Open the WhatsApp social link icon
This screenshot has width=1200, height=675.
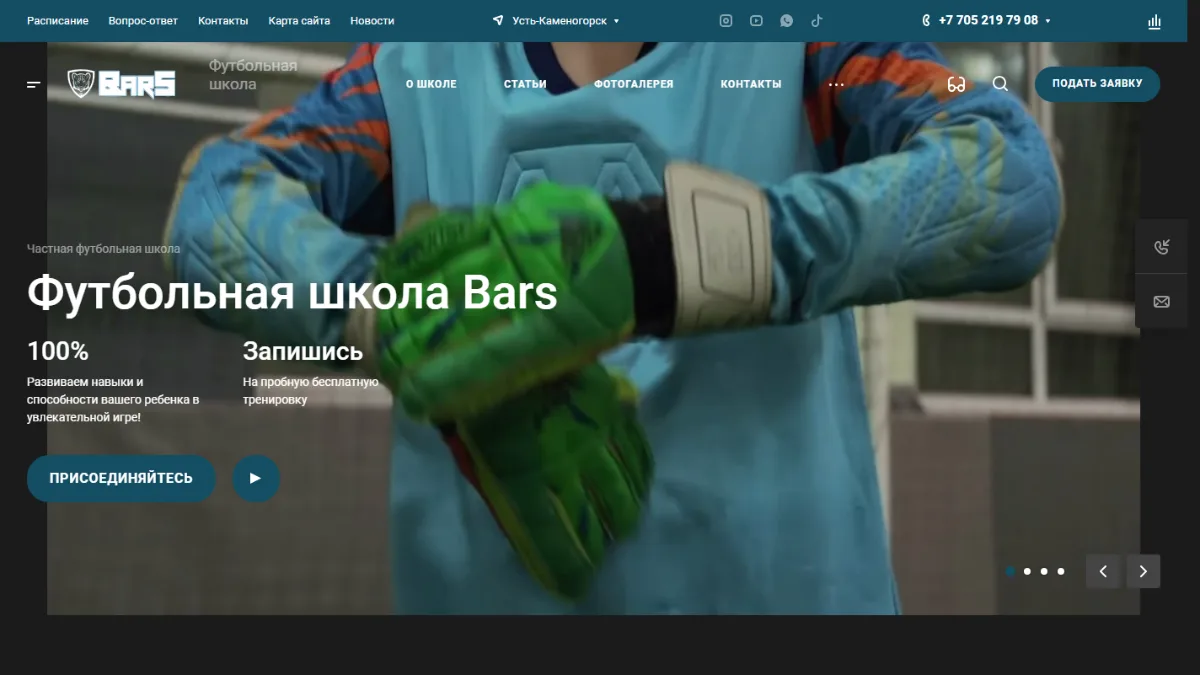(x=786, y=21)
